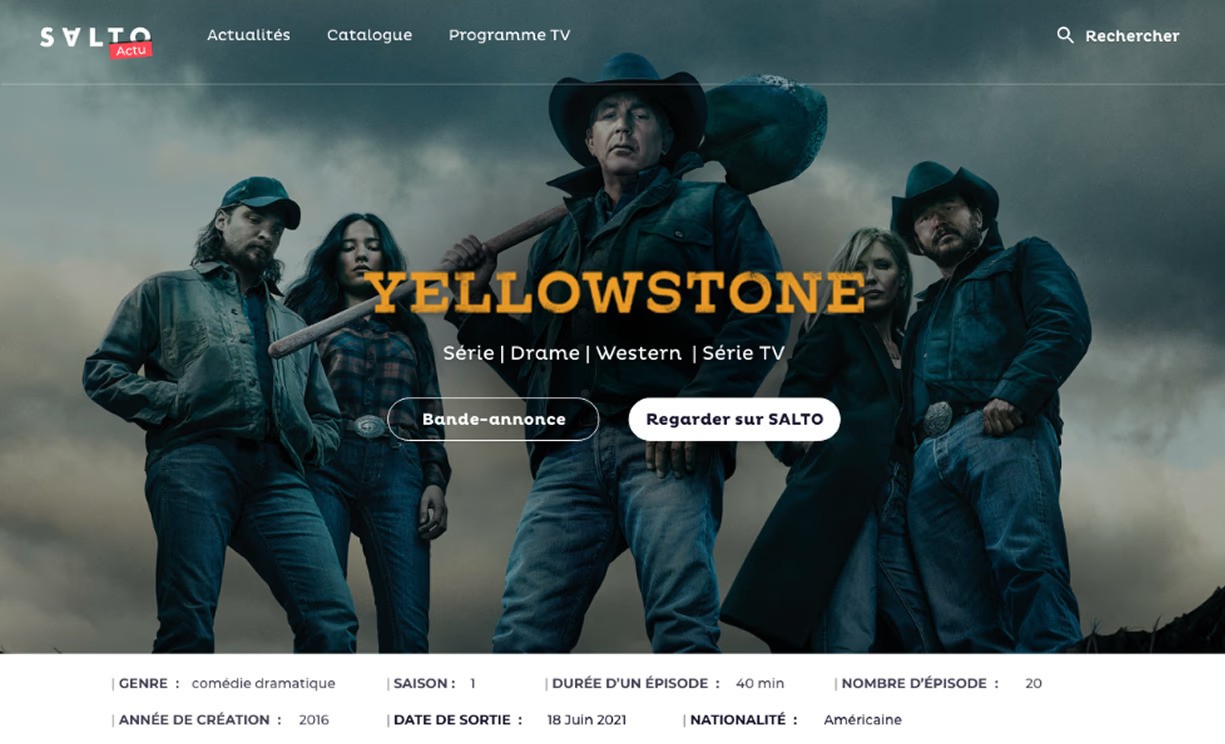The height and width of the screenshot is (744, 1225).
Task: Click the comédie dramatique genre value
Action: pos(263,684)
